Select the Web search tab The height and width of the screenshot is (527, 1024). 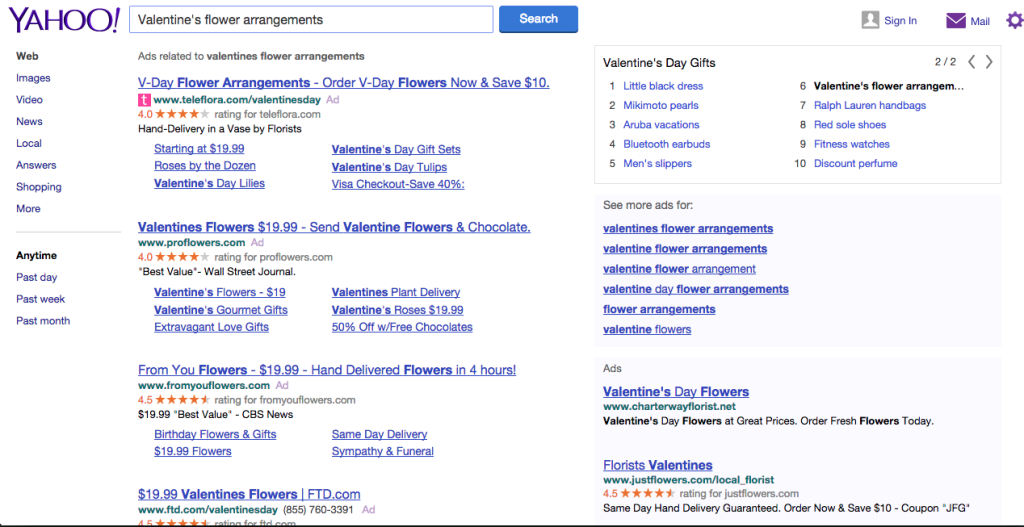click(27, 56)
